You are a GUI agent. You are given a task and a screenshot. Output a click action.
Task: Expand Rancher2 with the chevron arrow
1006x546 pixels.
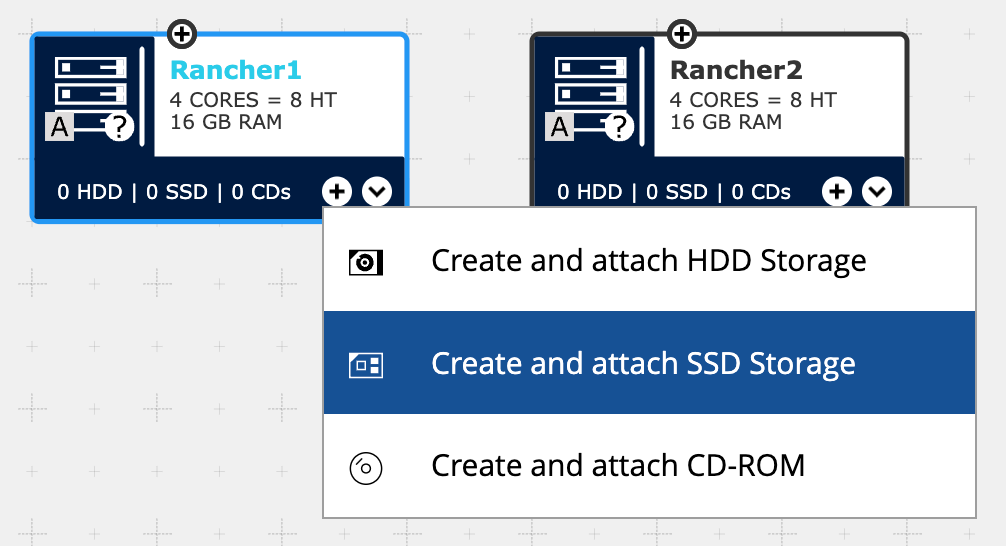click(877, 191)
